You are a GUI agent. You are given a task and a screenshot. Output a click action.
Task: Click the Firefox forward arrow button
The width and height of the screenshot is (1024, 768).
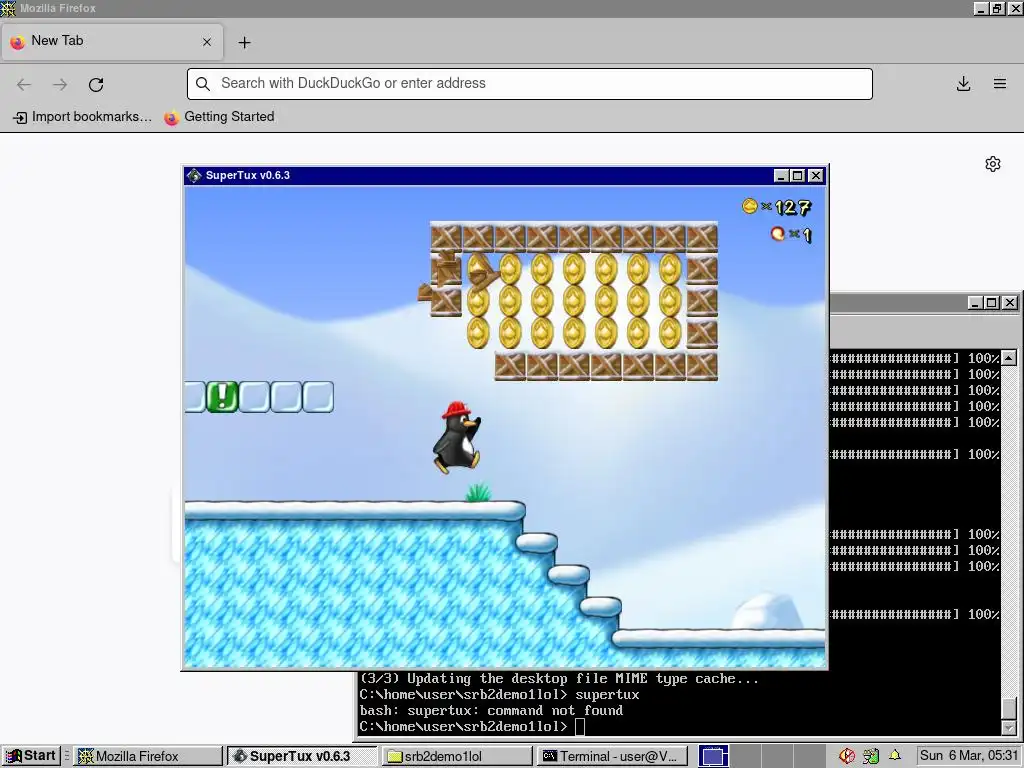(60, 84)
